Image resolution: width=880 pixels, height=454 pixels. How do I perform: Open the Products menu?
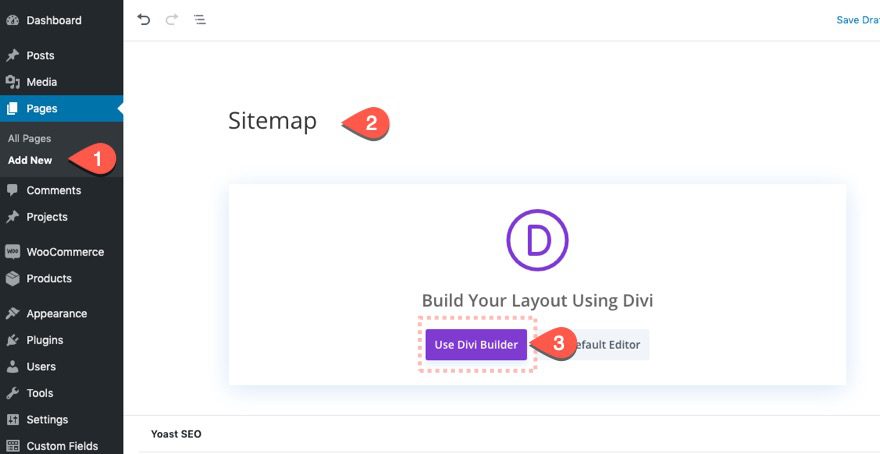pyautogui.click(x=49, y=278)
